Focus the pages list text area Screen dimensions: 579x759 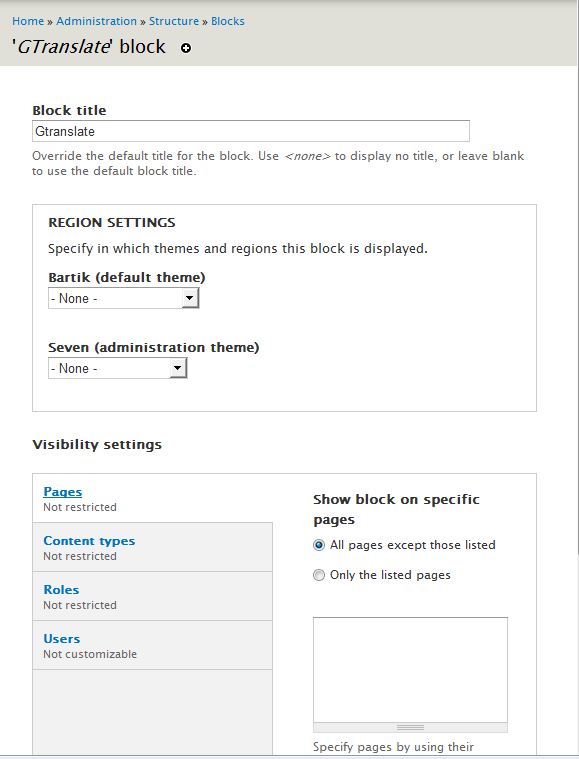(x=411, y=670)
